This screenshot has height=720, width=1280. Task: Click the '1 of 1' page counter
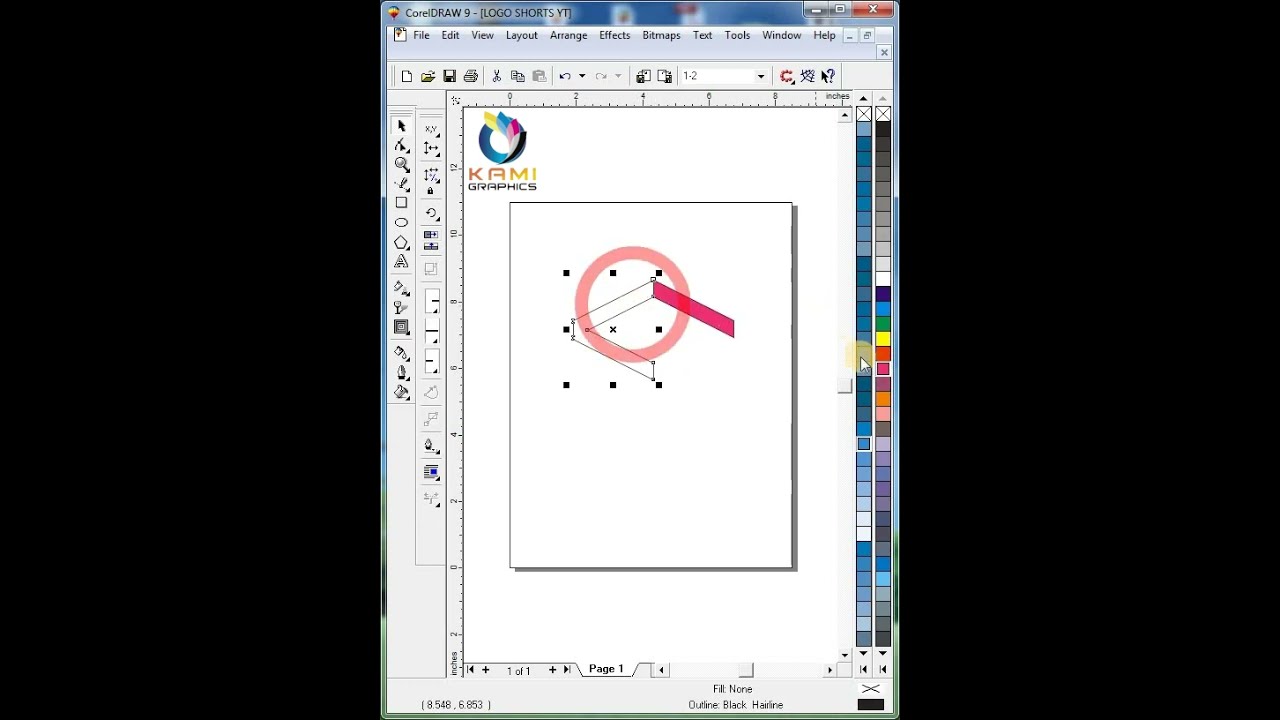[x=518, y=671]
